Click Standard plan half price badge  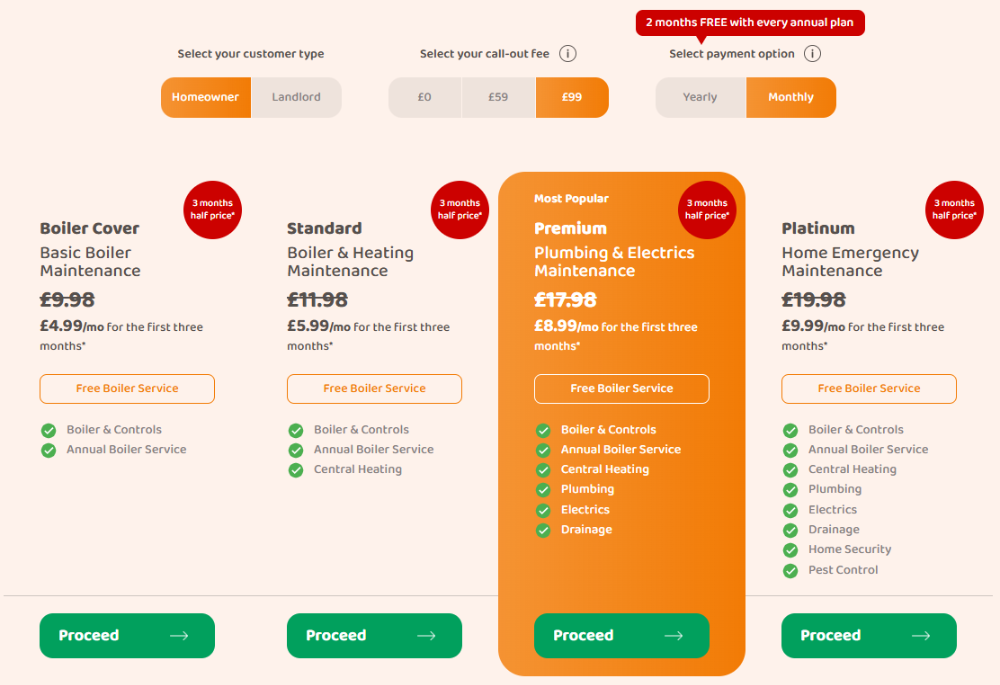point(460,210)
